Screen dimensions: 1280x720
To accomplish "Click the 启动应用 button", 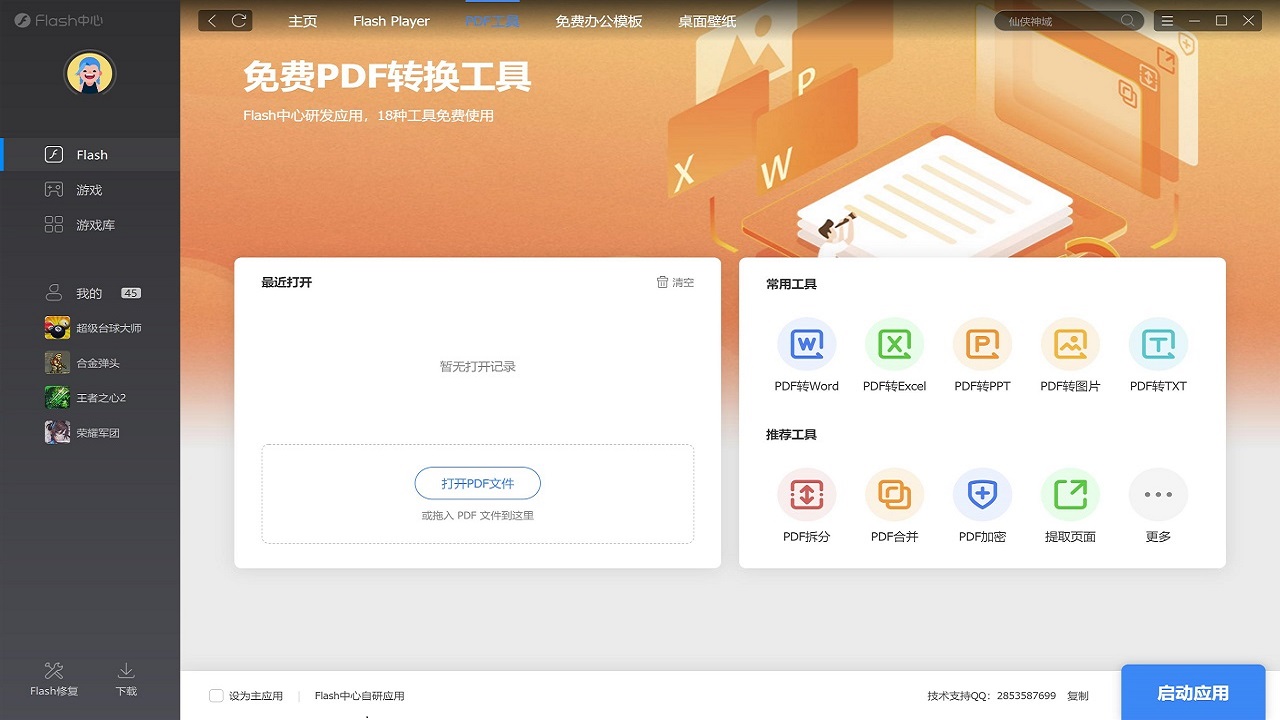I will (1194, 691).
